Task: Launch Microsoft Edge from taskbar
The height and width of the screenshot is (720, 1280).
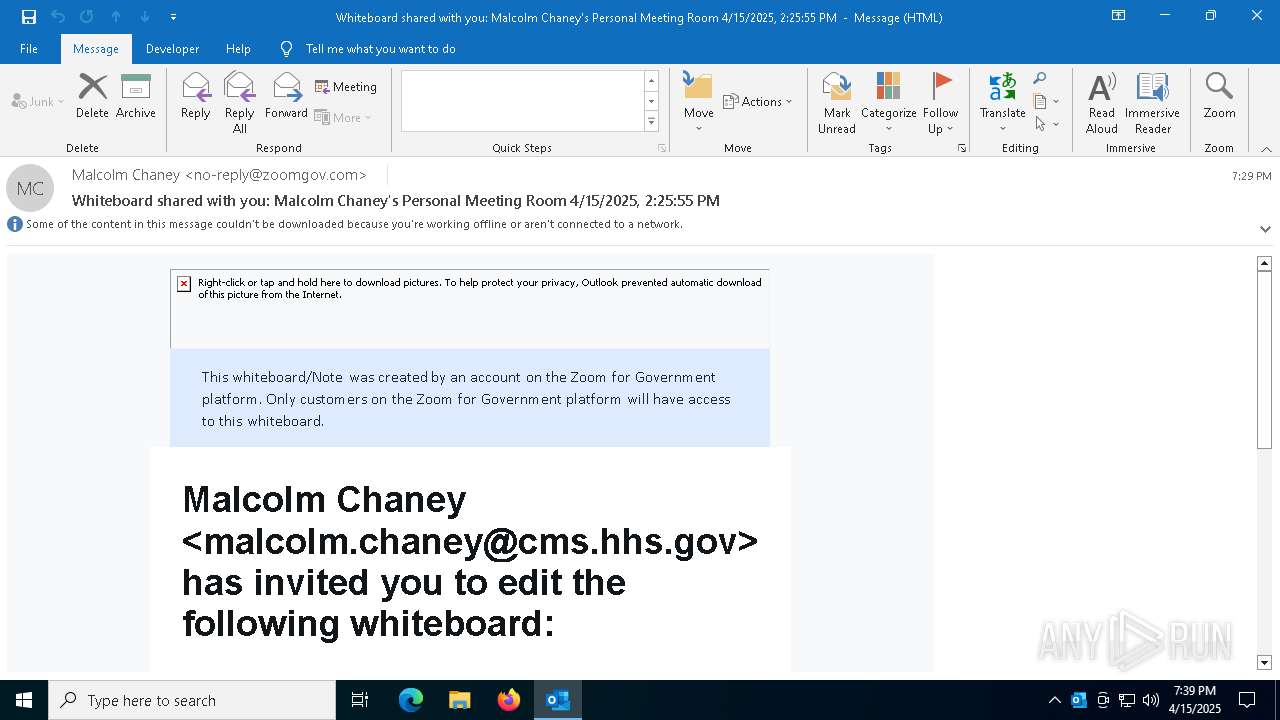Action: [x=411, y=700]
